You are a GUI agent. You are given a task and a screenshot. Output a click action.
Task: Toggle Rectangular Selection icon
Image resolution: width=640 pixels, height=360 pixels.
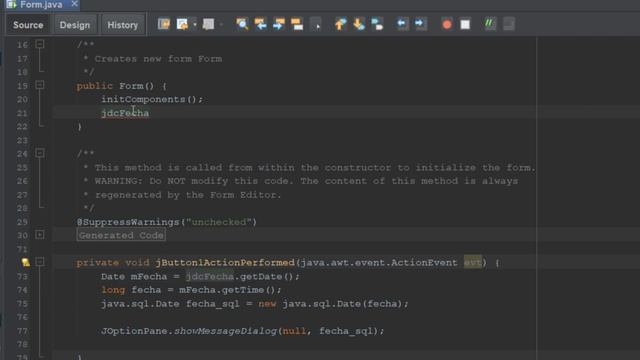point(316,24)
